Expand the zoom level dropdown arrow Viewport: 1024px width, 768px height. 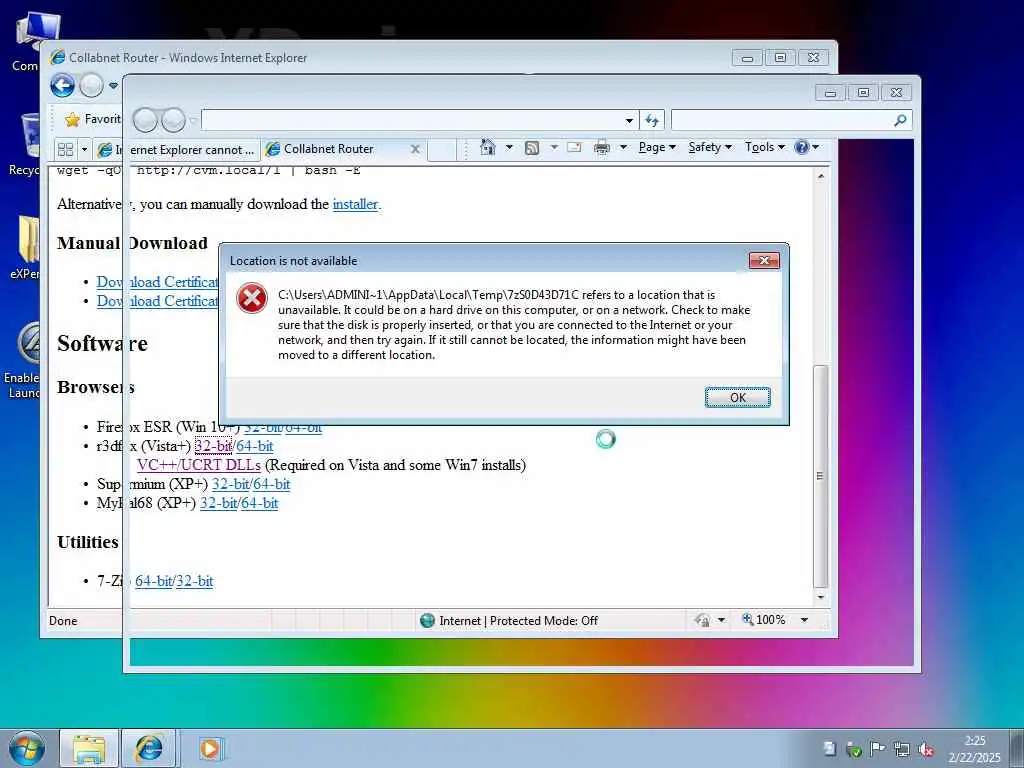805,620
